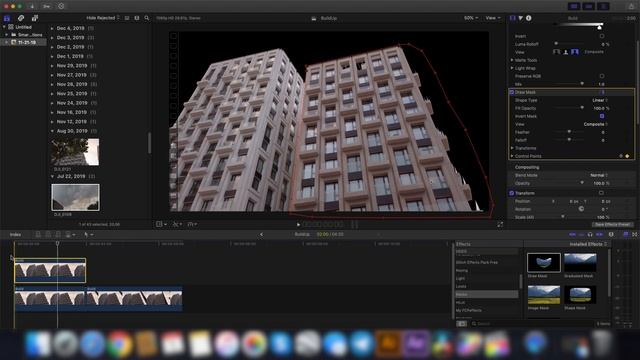Click the Import Media arrow icon
The width and height of the screenshot is (640, 360).
pos(32,7)
